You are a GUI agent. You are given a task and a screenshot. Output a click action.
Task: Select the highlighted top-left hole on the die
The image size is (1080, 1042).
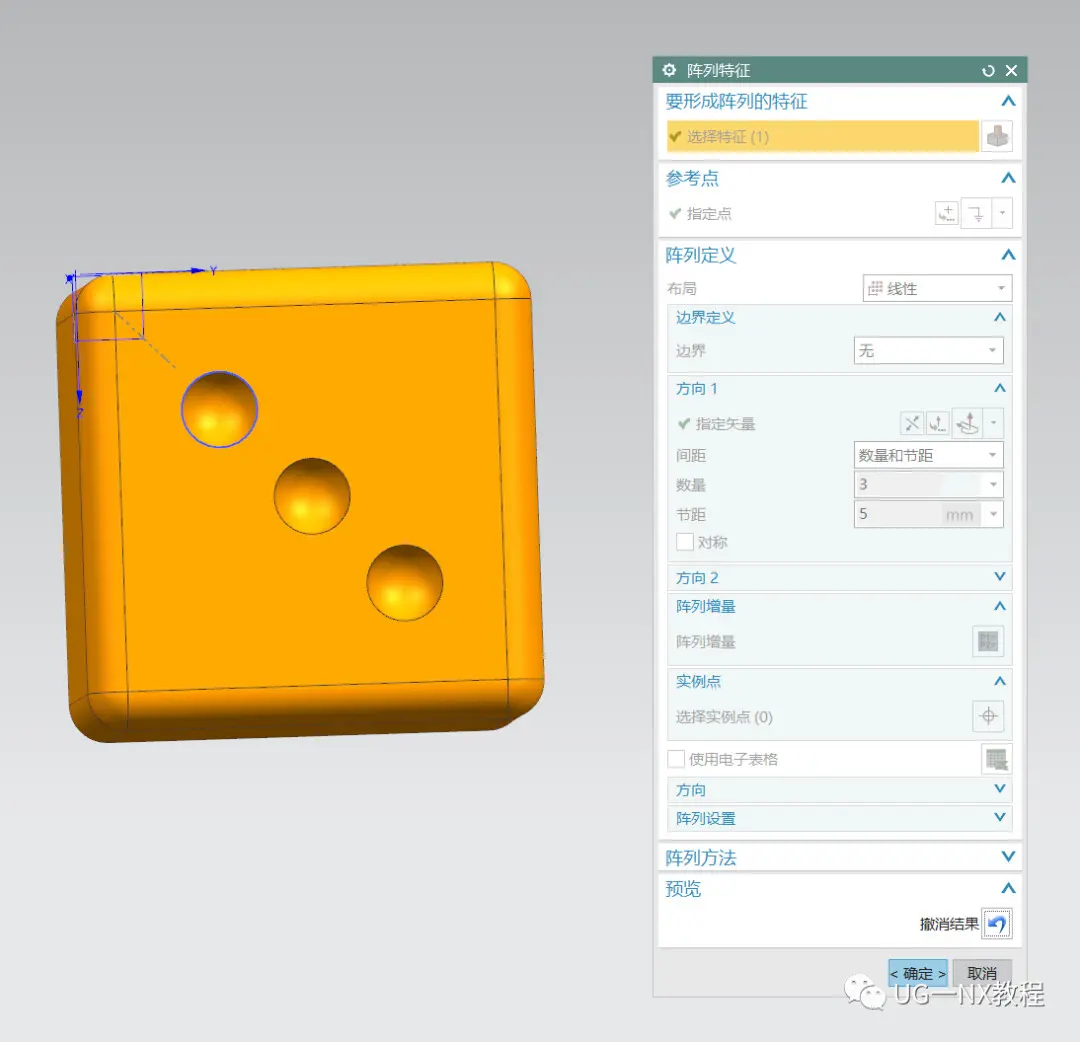tap(219, 409)
